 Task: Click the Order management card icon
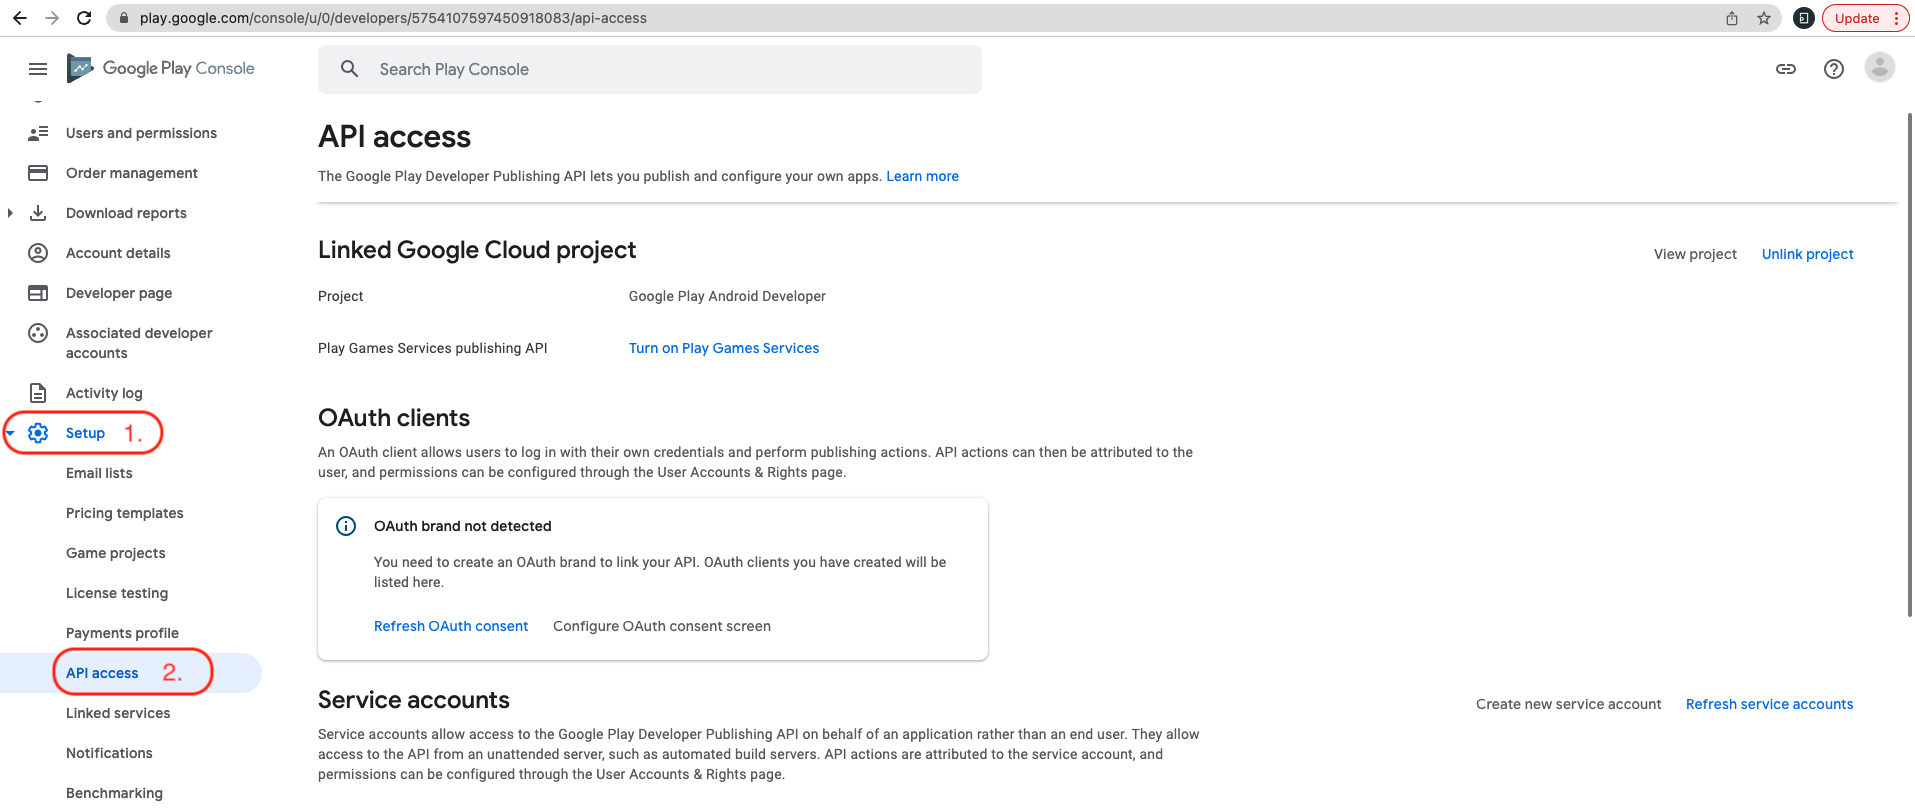pyautogui.click(x=38, y=173)
